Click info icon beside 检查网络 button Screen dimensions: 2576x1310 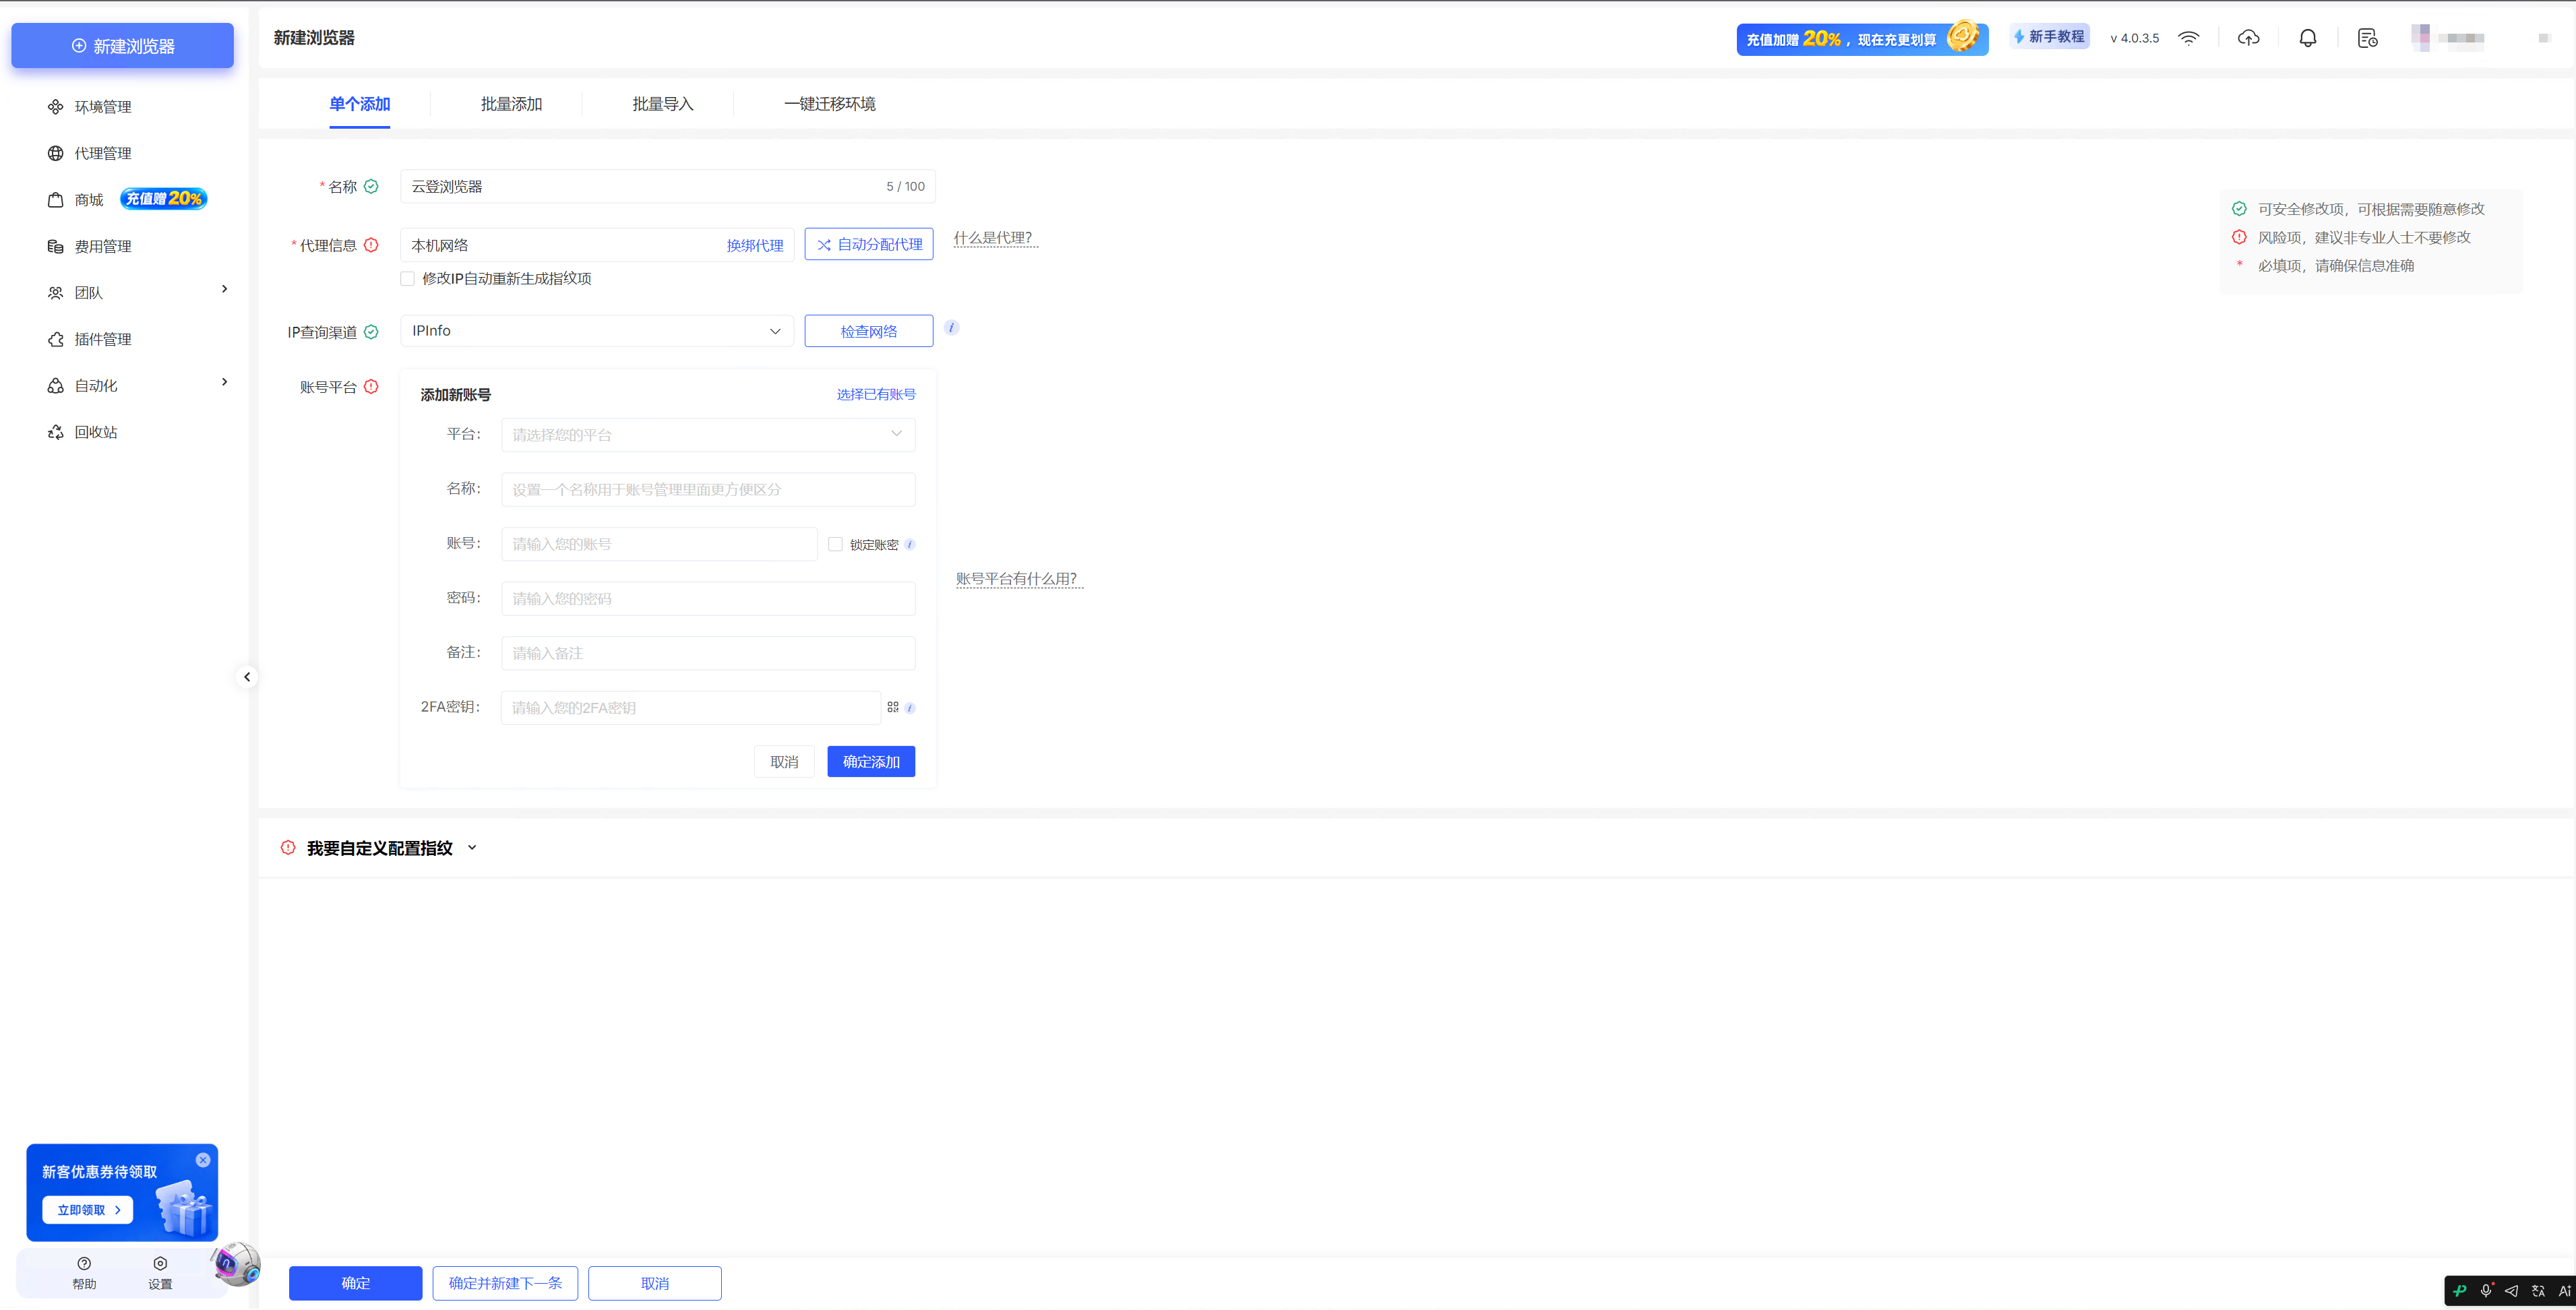(951, 328)
